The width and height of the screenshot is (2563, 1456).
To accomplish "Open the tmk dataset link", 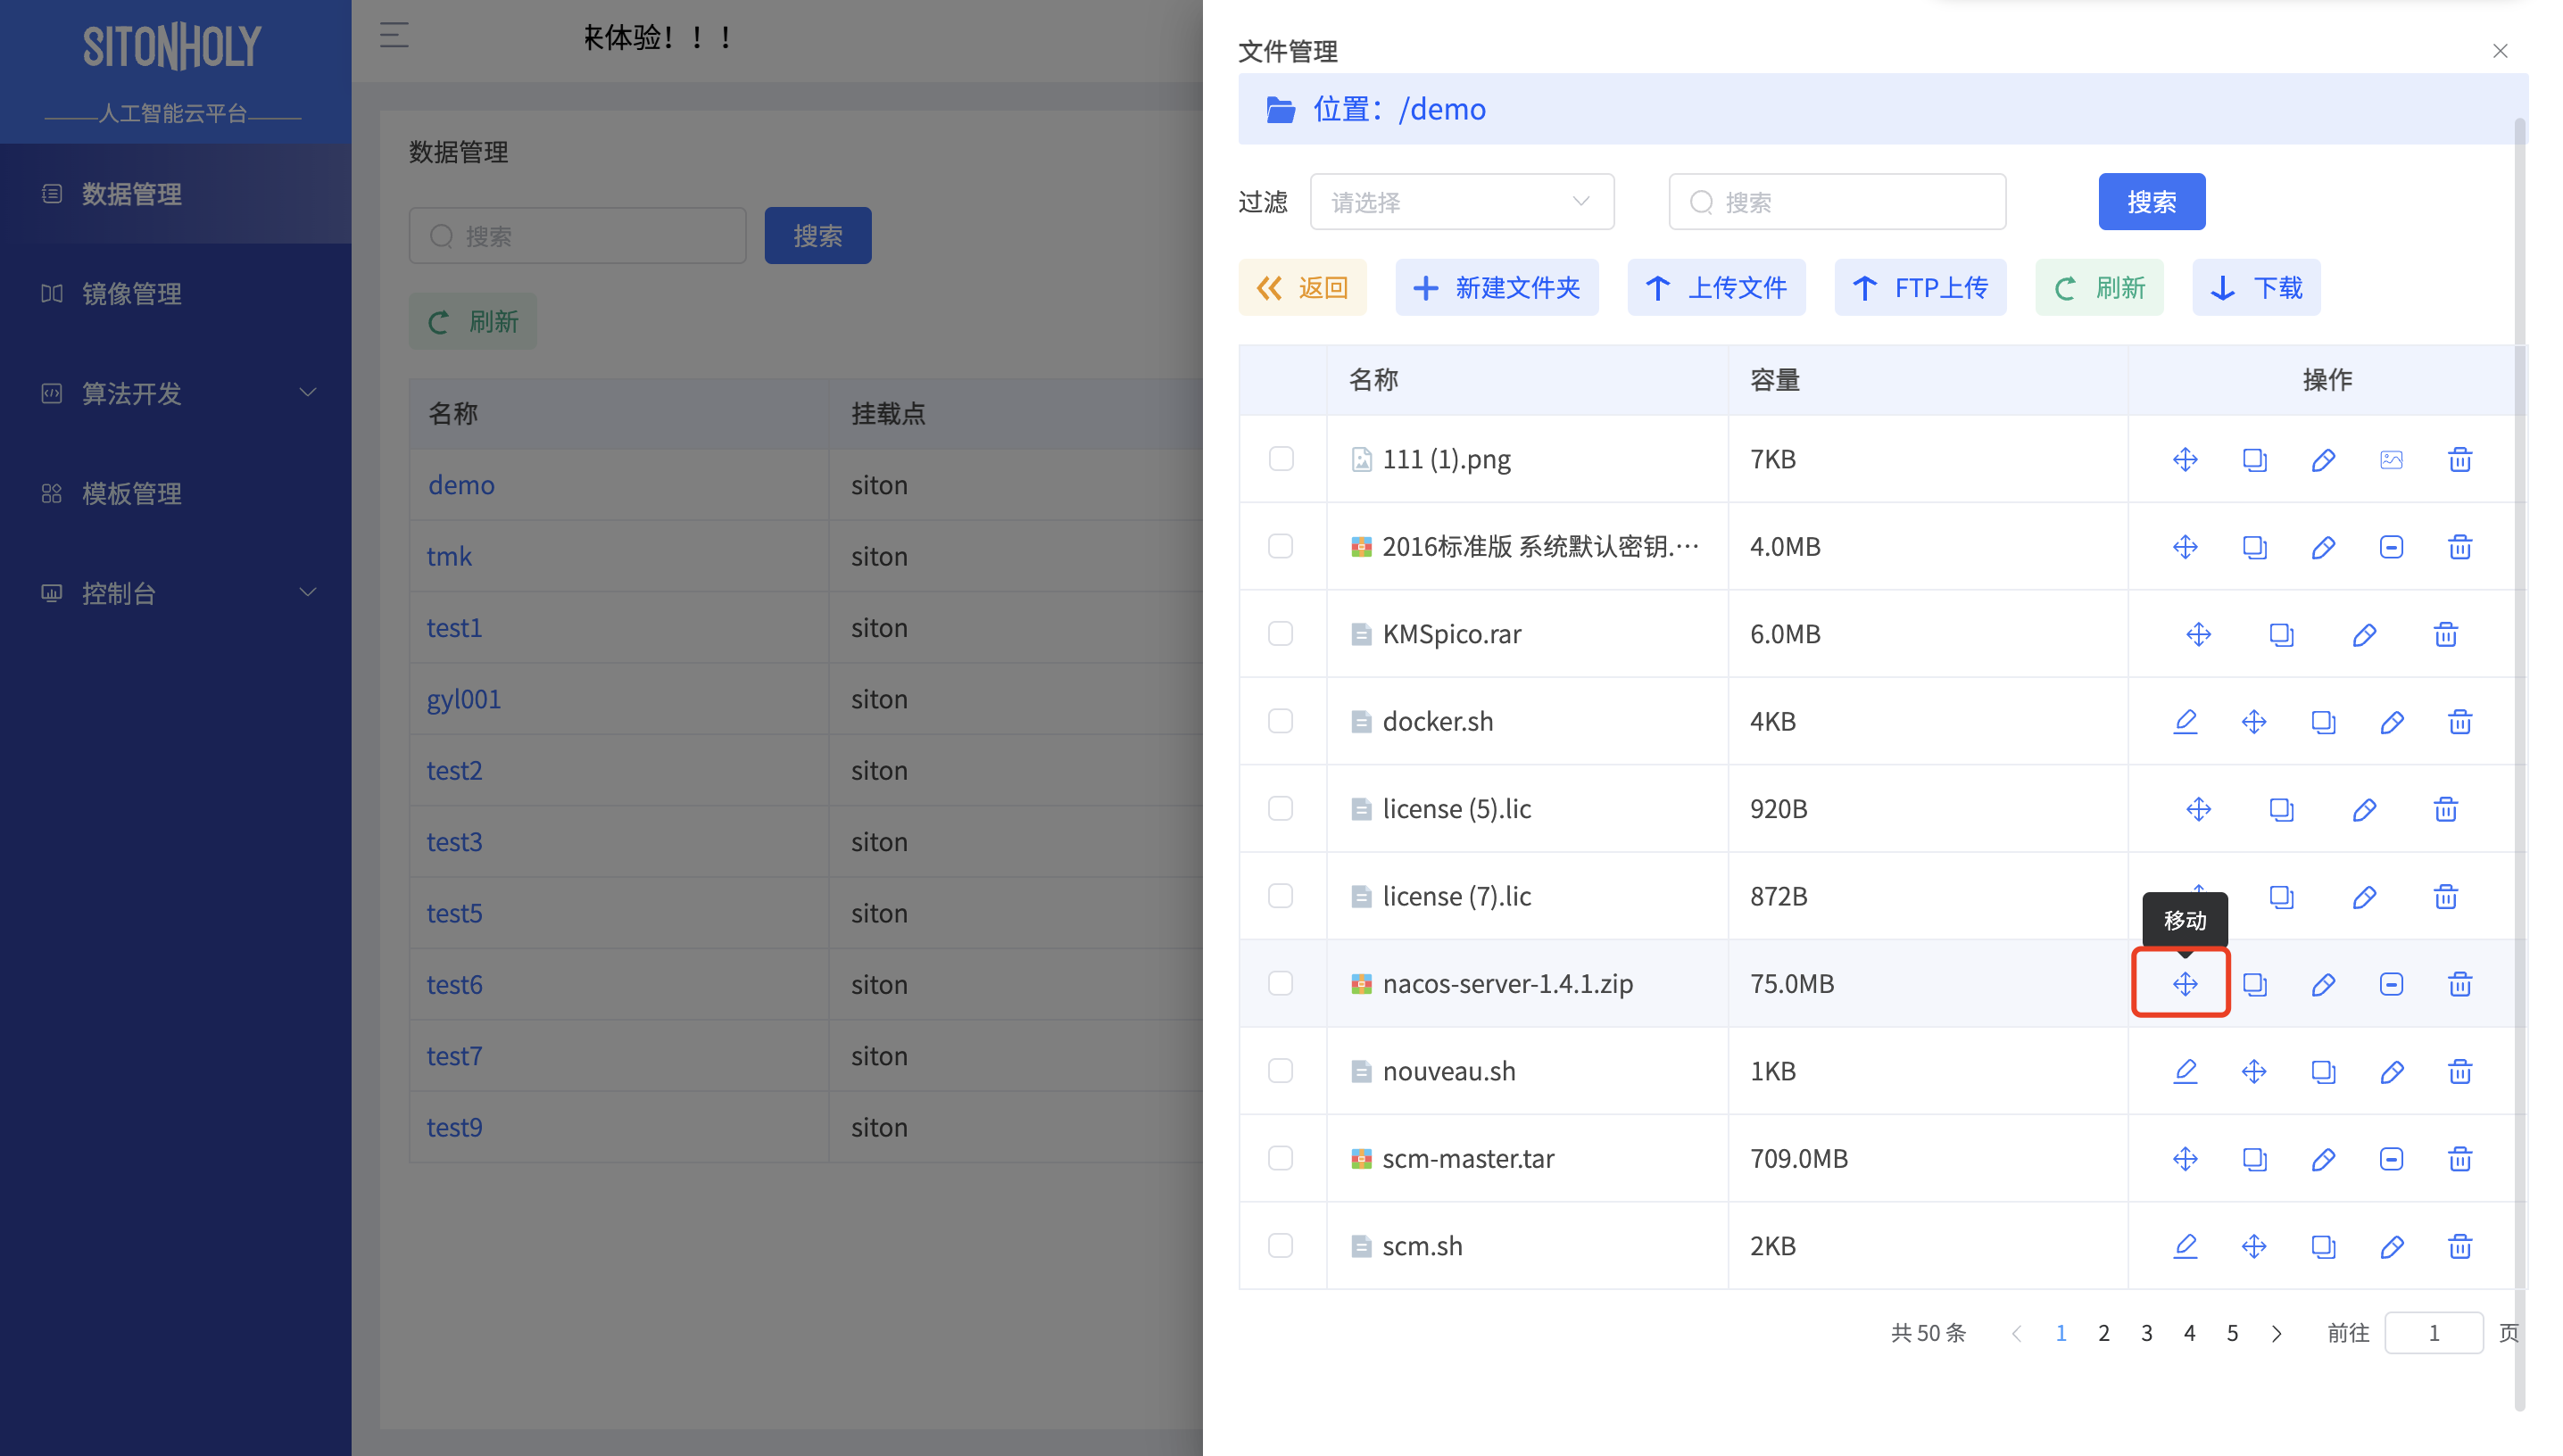I will pos(449,556).
